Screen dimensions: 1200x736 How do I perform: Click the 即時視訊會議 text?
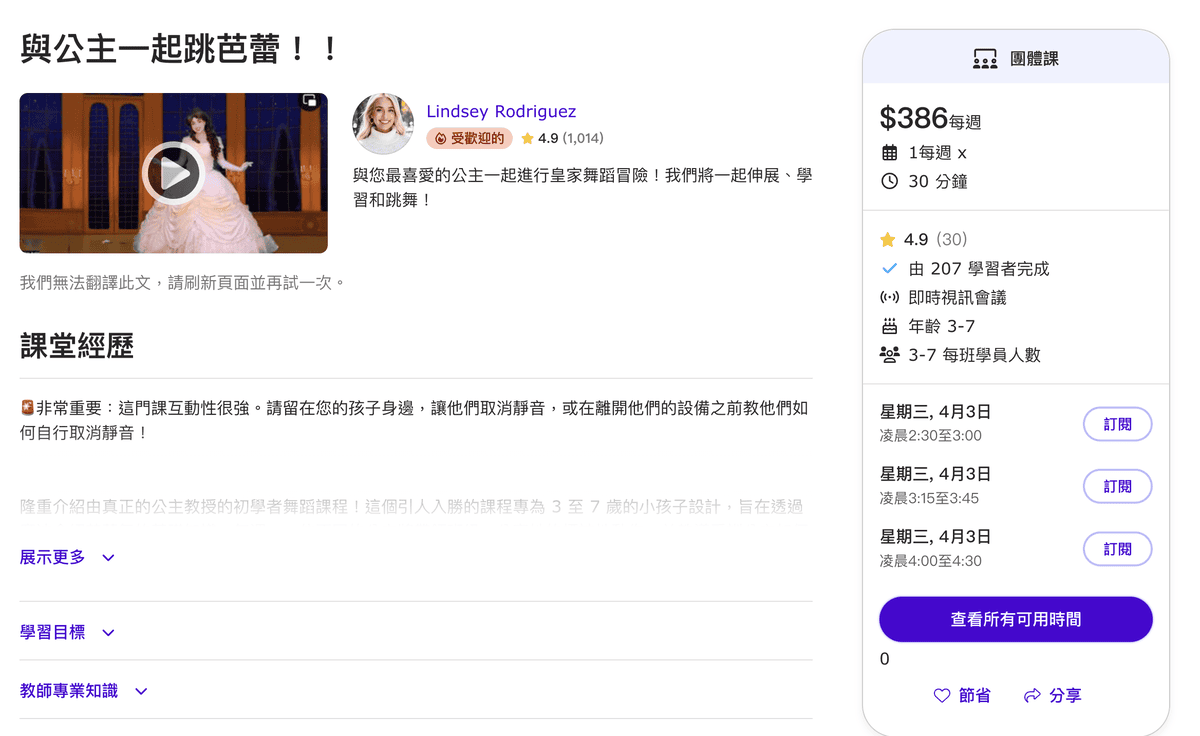point(957,297)
